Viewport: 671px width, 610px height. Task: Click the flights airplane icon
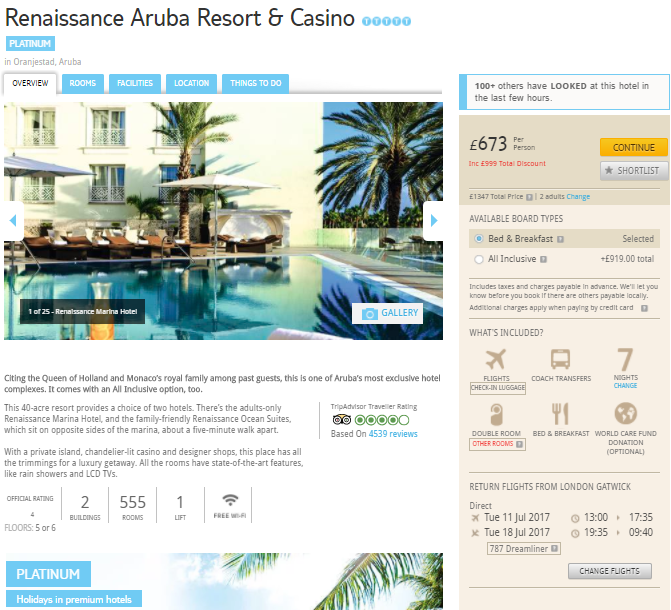point(496,359)
